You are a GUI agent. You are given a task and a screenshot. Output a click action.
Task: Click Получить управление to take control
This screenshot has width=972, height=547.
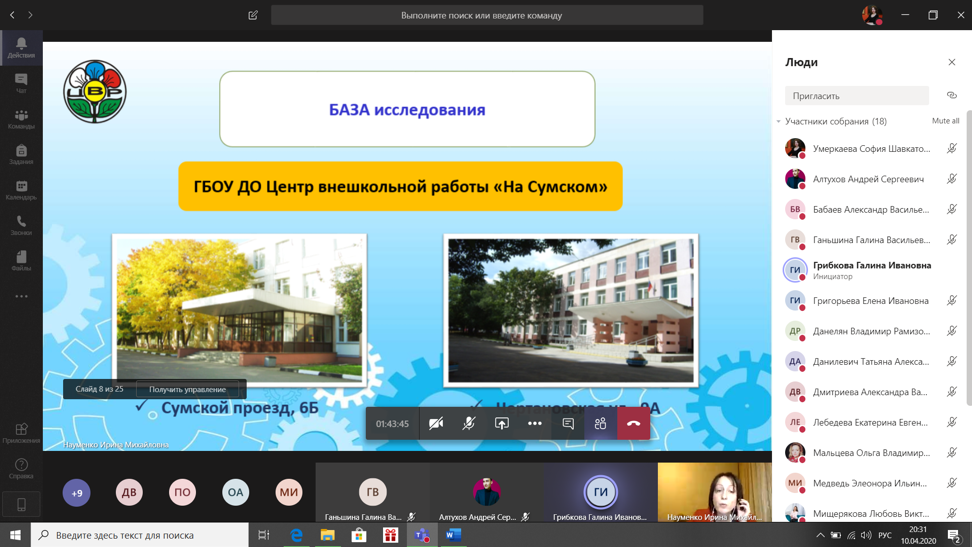click(x=187, y=389)
